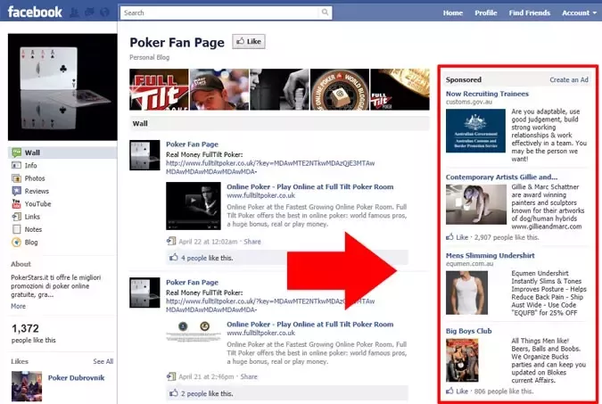This screenshot has height=404, width=602.
Task: Open Find Friends in top navigation
Action: pos(528,13)
